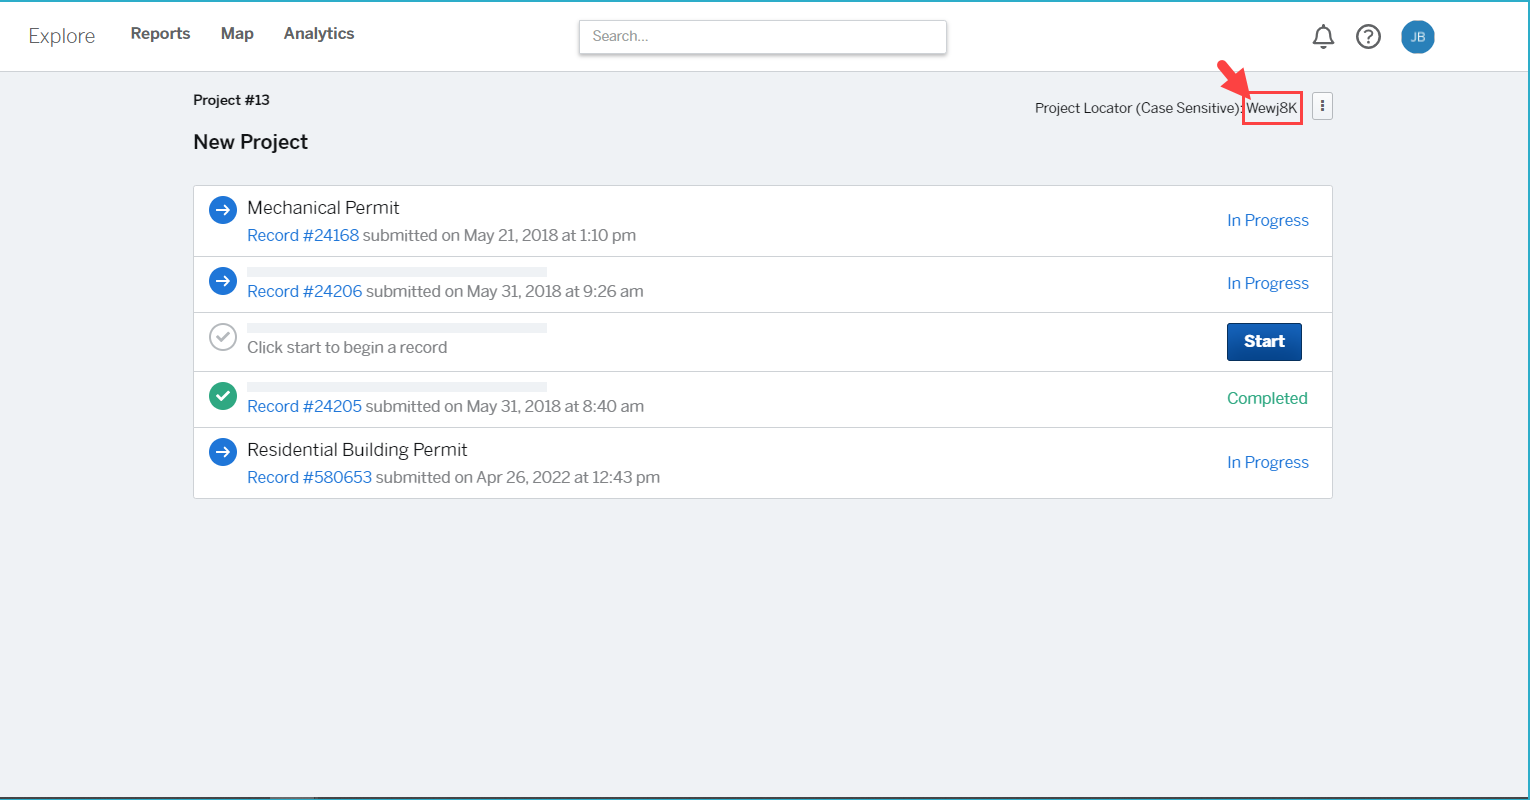
Task: Click the blue arrow icon beside Residential Building Permit
Action: click(x=222, y=451)
